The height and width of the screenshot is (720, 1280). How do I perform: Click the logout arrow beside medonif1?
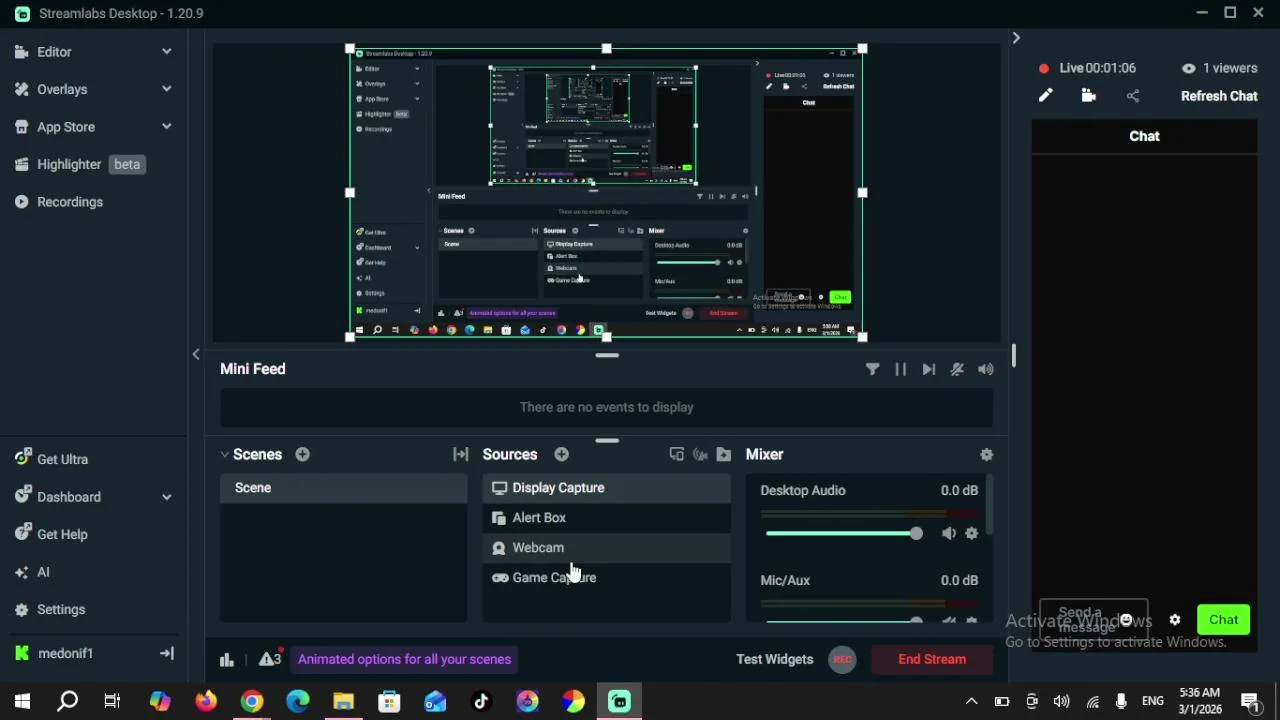click(x=167, y=653)
